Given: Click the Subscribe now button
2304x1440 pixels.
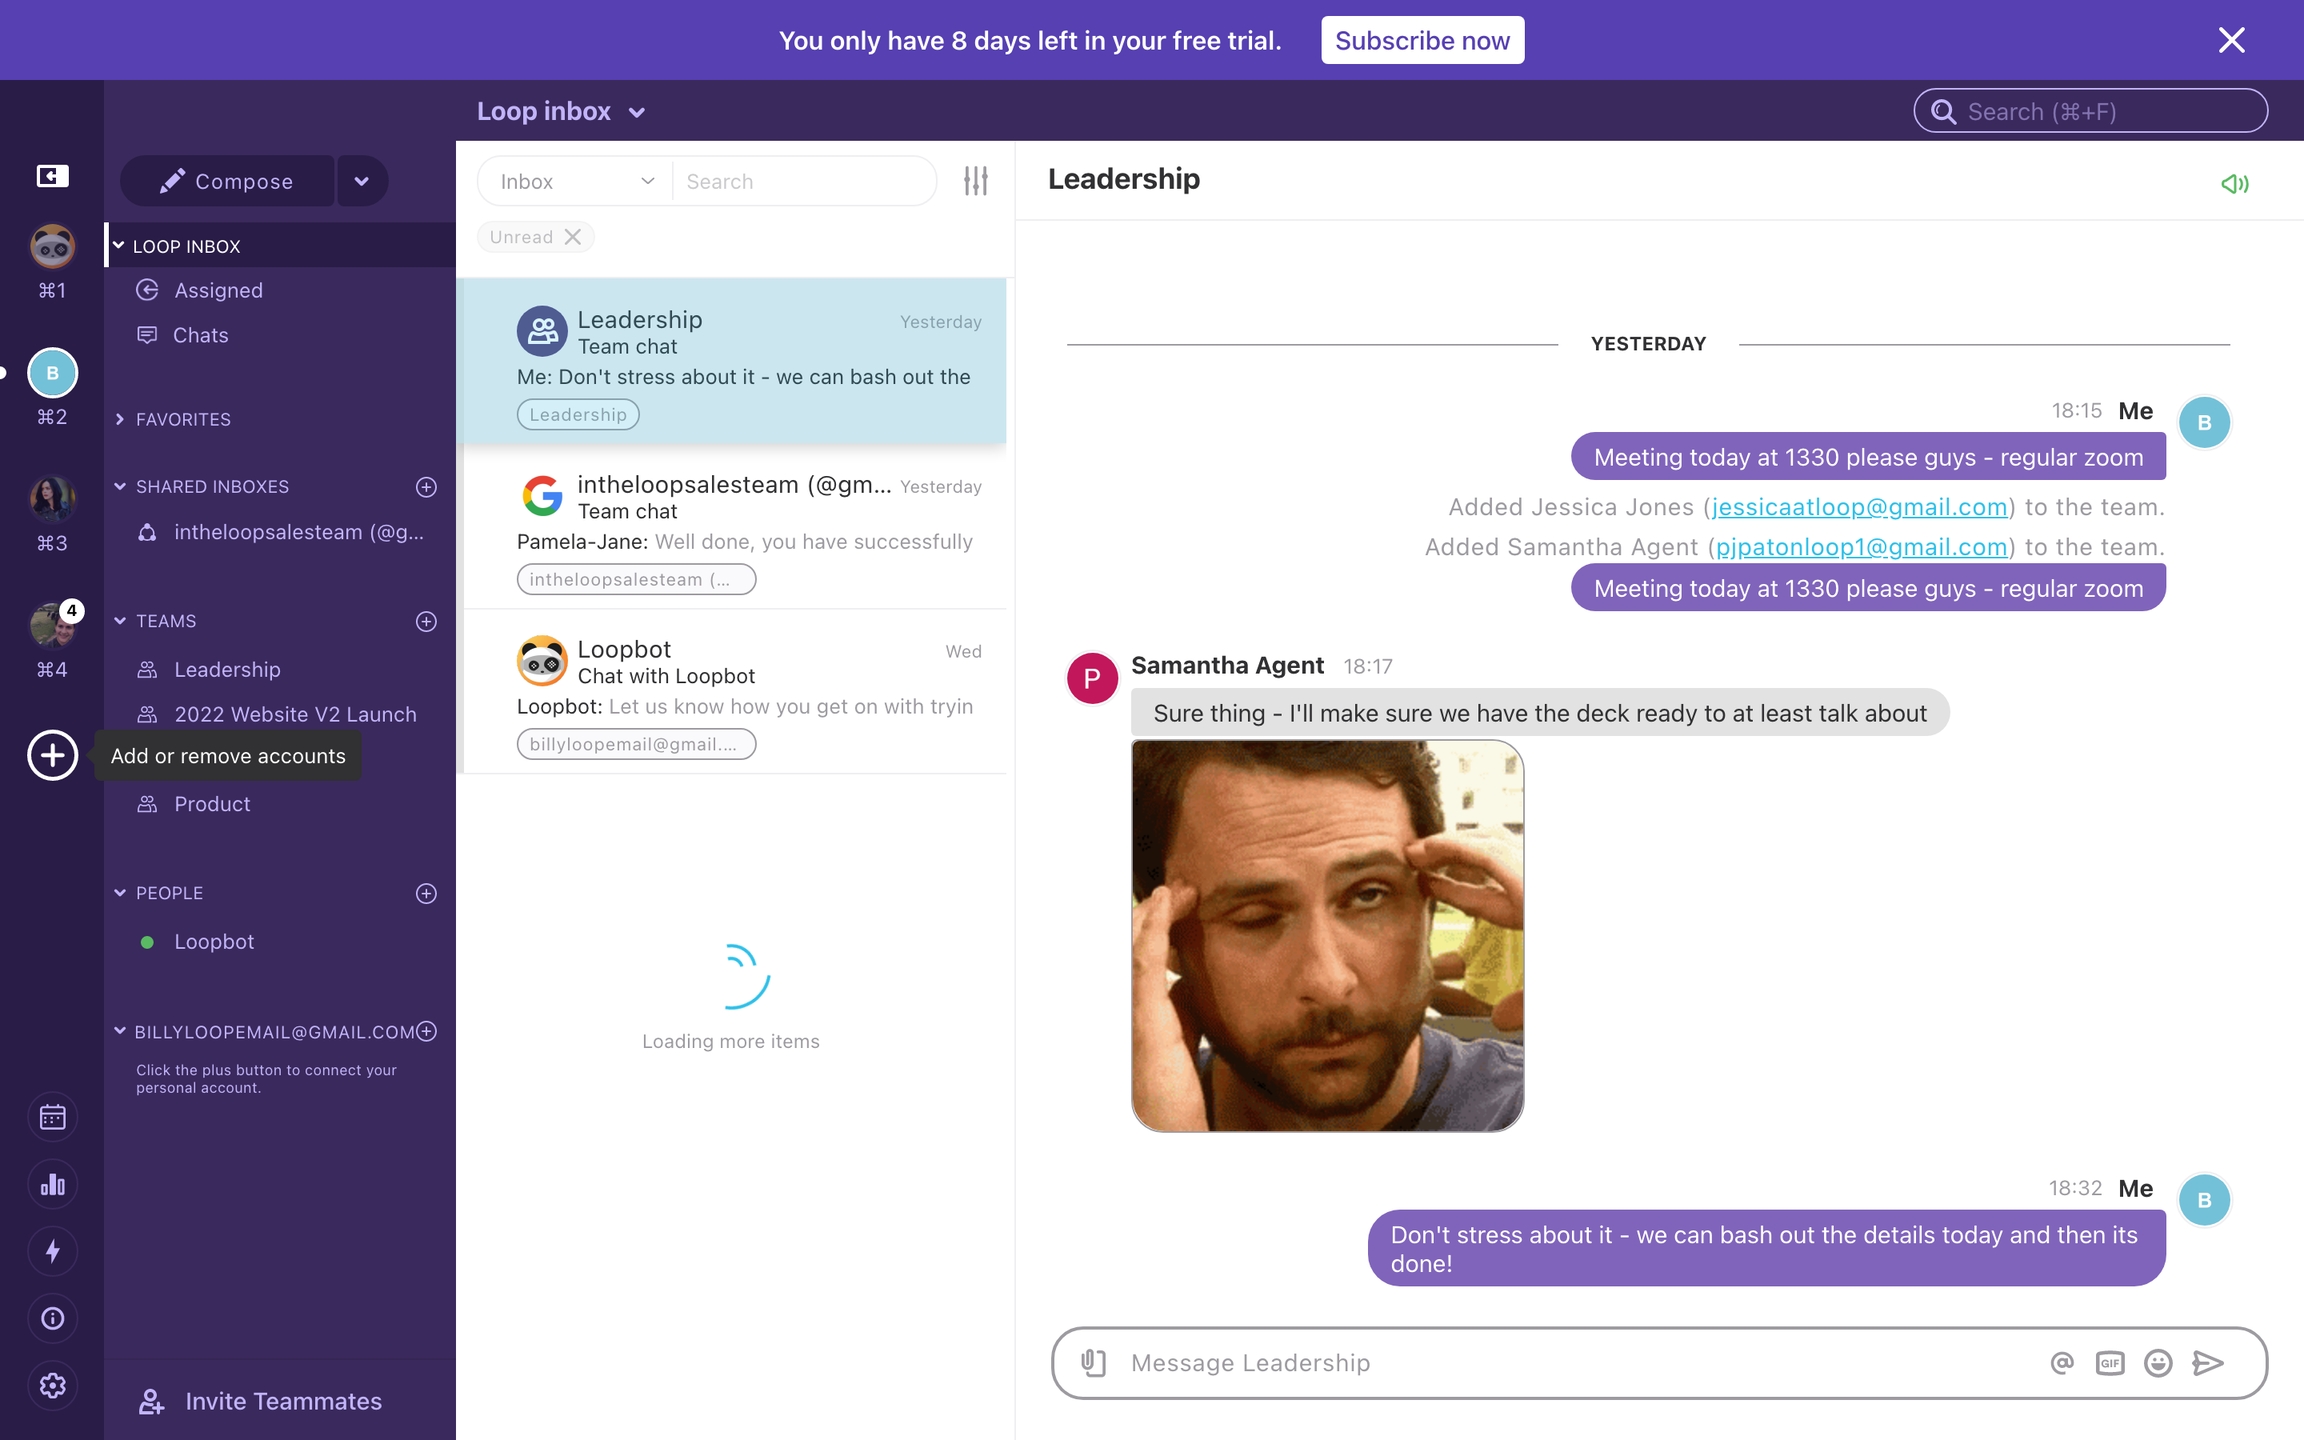Looking at the screenshot, I should point(1422,40).
